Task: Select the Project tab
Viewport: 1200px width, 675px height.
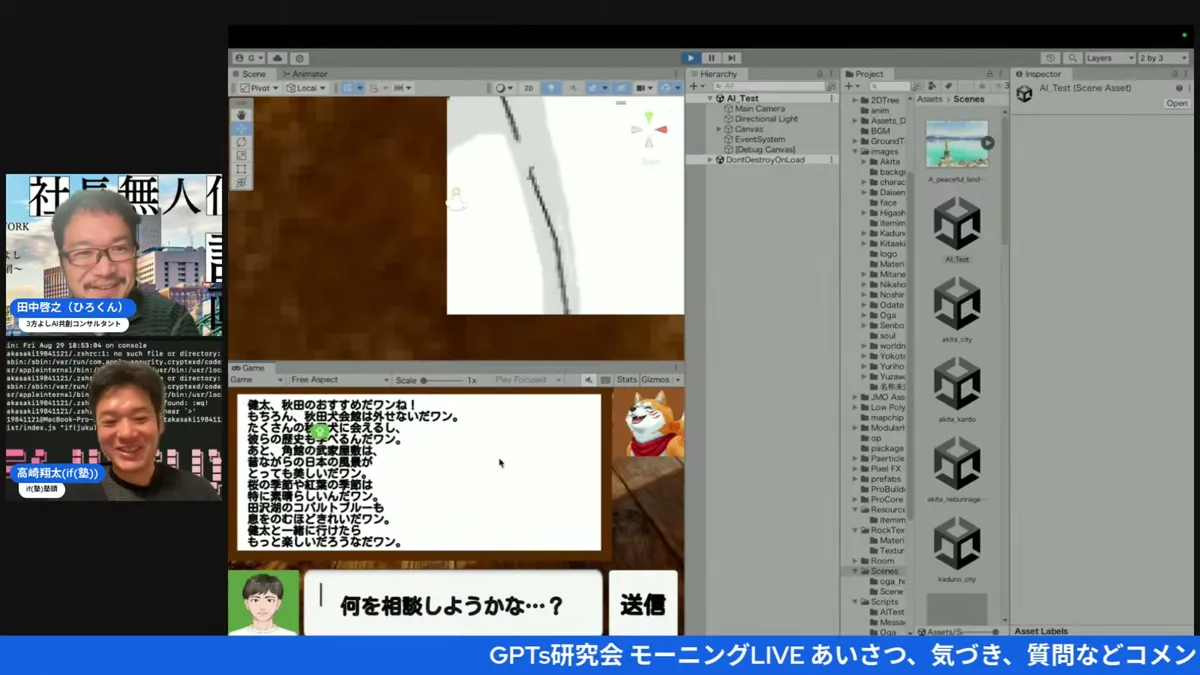Action: pyautogui.click(x=865, y=74)
